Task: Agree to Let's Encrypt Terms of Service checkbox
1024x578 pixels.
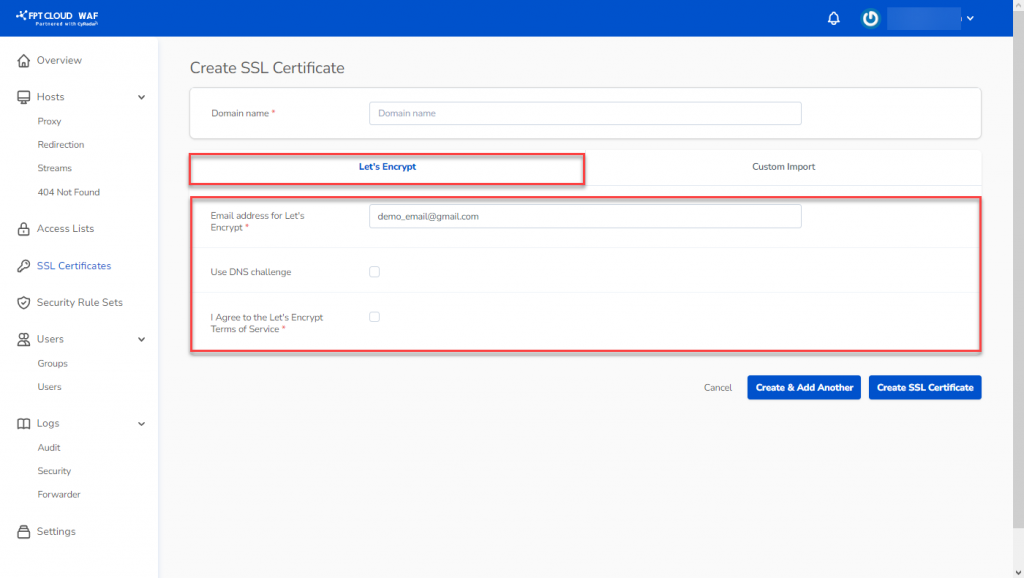Action: coord(375,317)
